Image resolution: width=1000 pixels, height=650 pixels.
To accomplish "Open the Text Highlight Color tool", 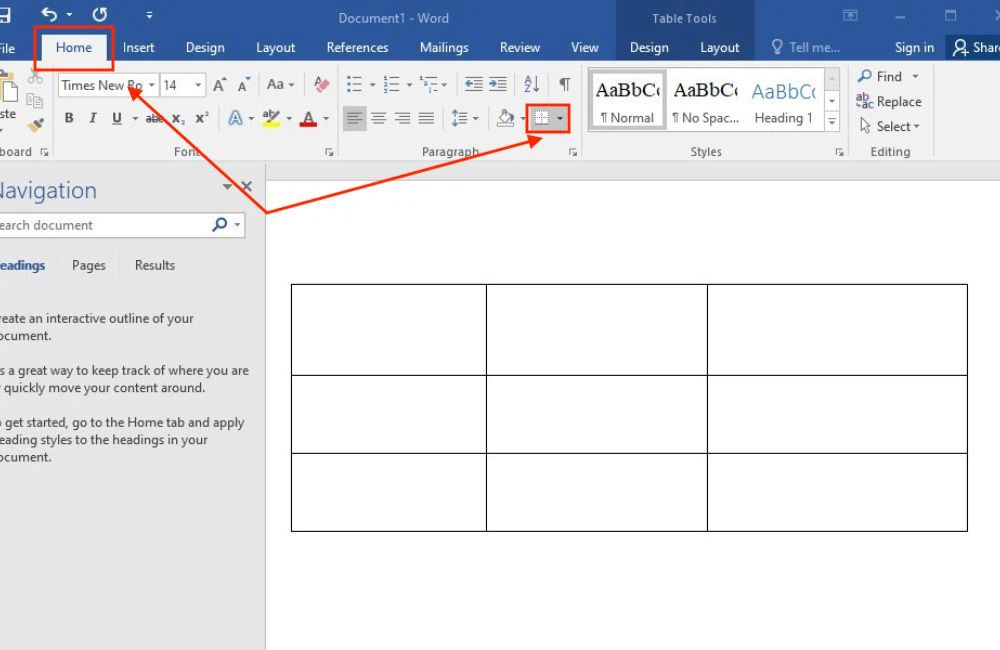I will tap(274, 118).
